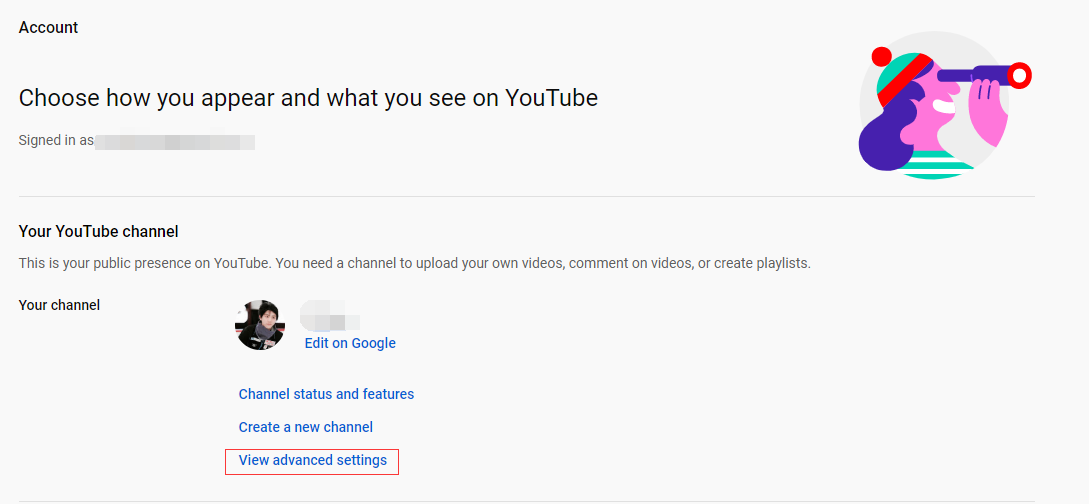Open the Edit on Google link
This screenshot has width=1089, height=504.
(350, 343)
